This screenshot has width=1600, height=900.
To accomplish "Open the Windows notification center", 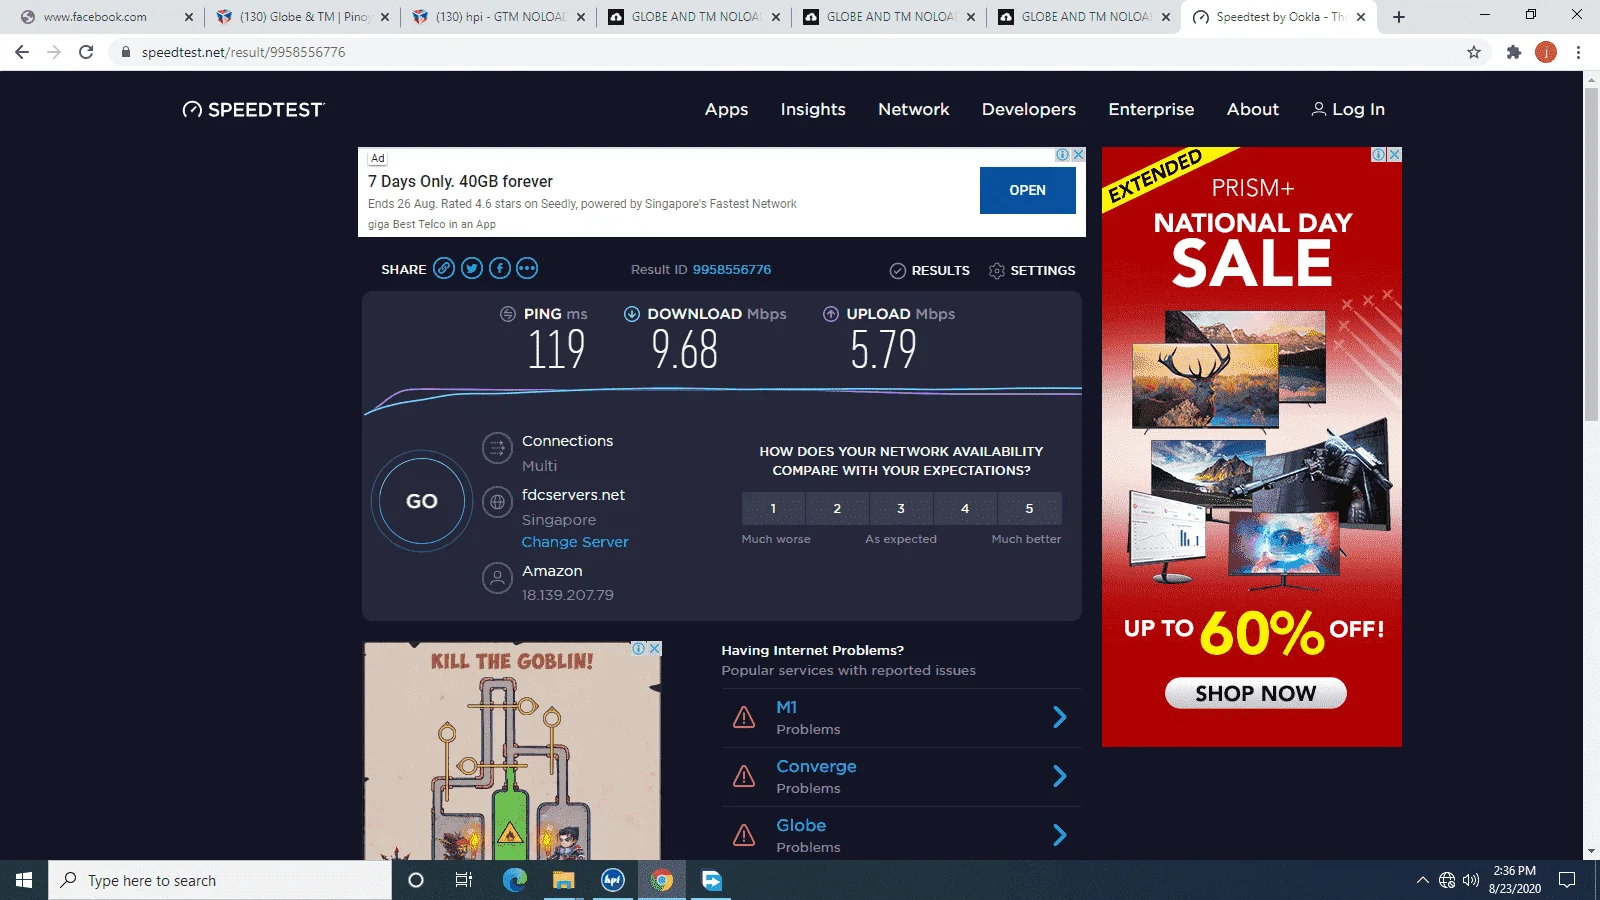I will pos(1567,880).
